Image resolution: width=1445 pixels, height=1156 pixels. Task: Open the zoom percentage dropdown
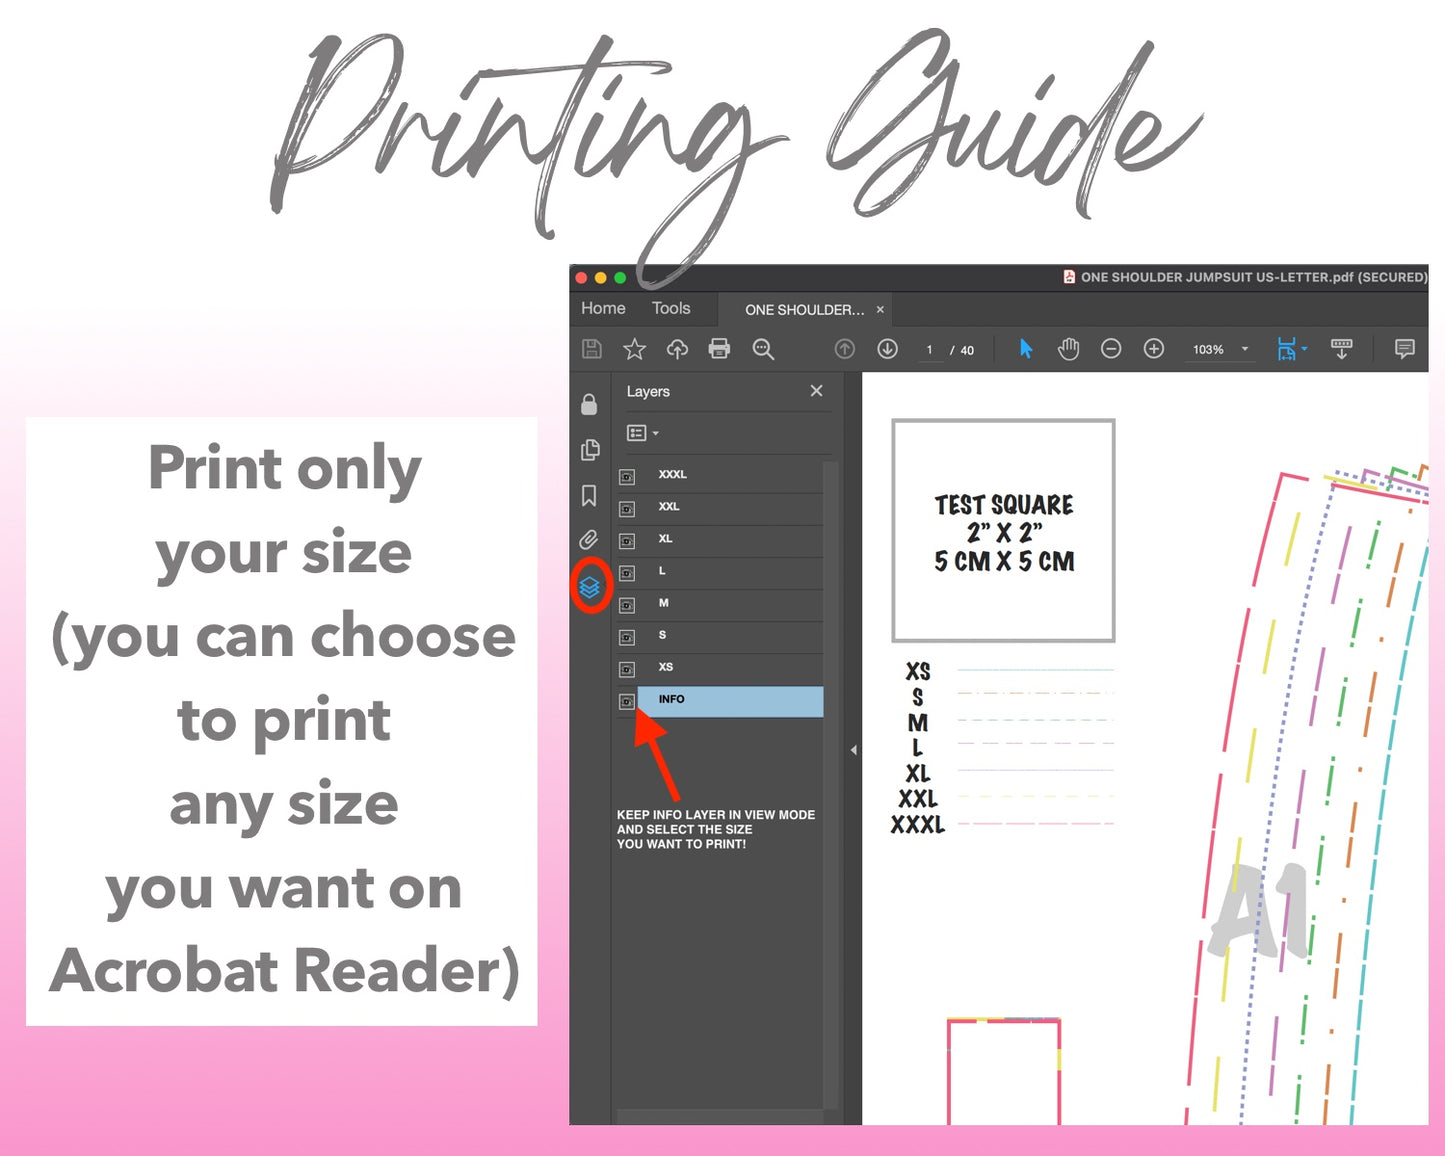click(1245, 349)
